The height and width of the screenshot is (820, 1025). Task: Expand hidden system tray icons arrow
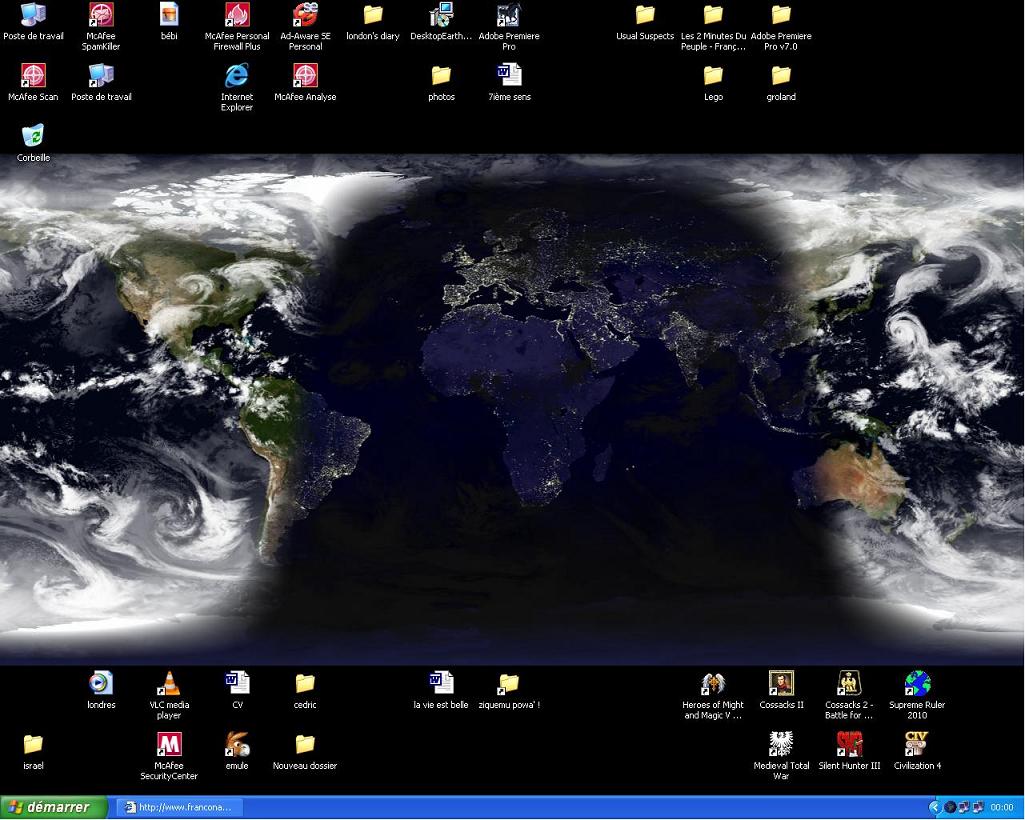pos(935,807)
